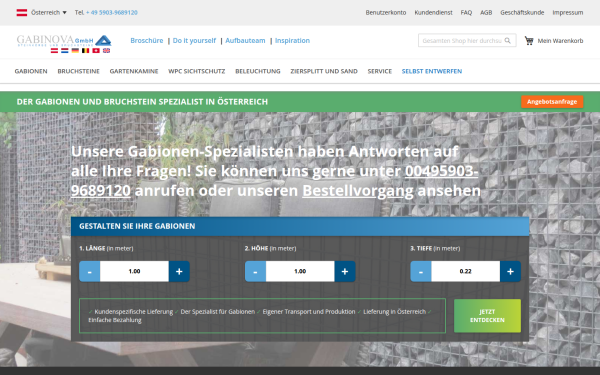Open the Bestellvorgang link
600x375 pixels.
point(358,191)
